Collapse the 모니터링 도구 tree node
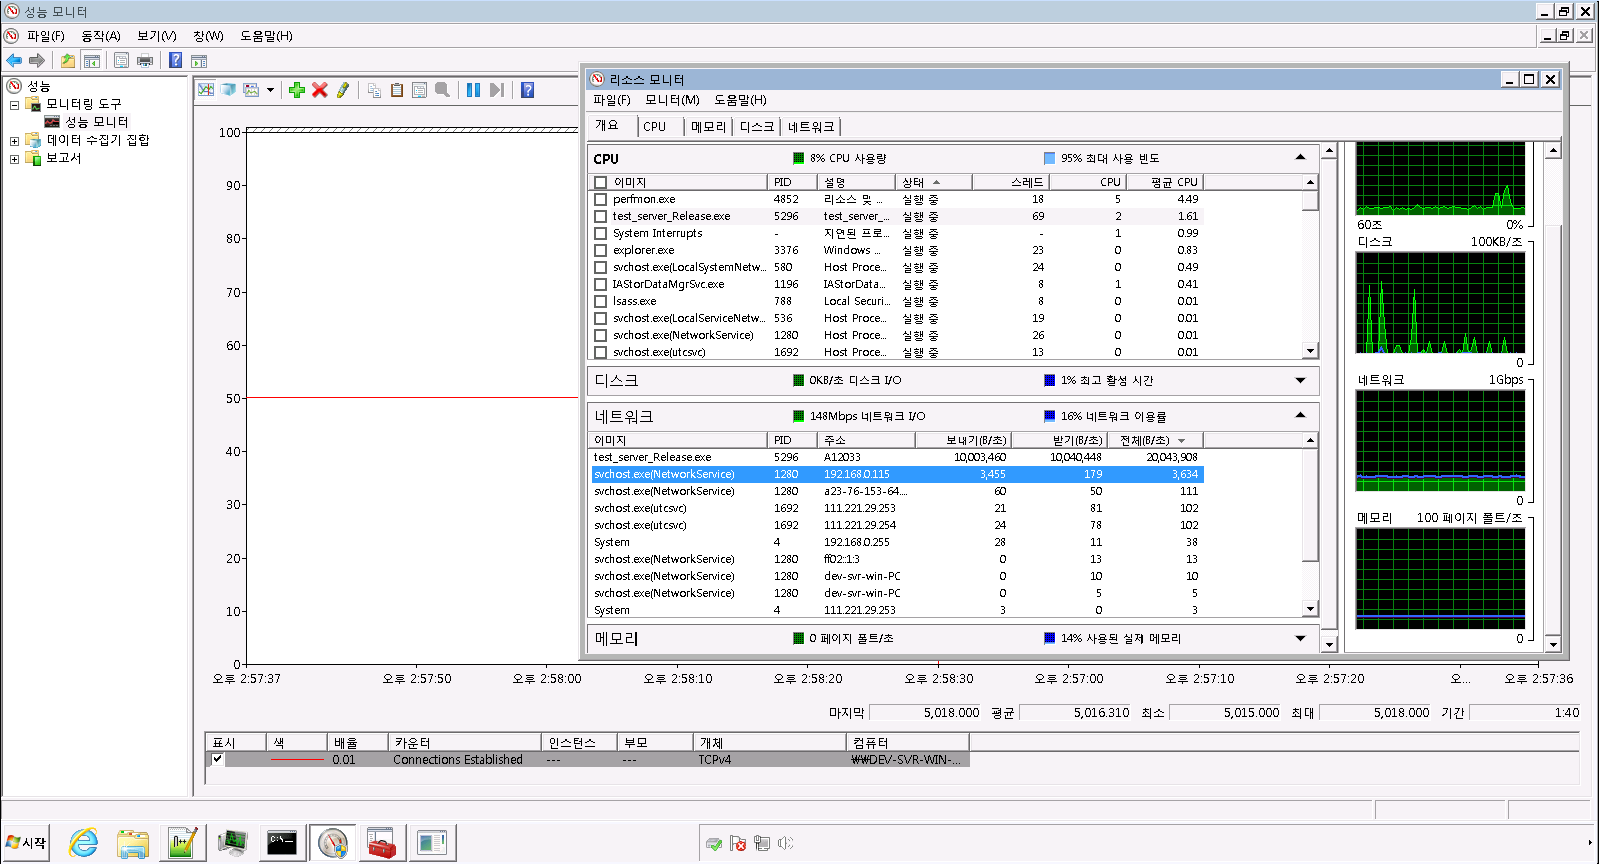Viewport: 1599px width, 864px height. [14, 104]
